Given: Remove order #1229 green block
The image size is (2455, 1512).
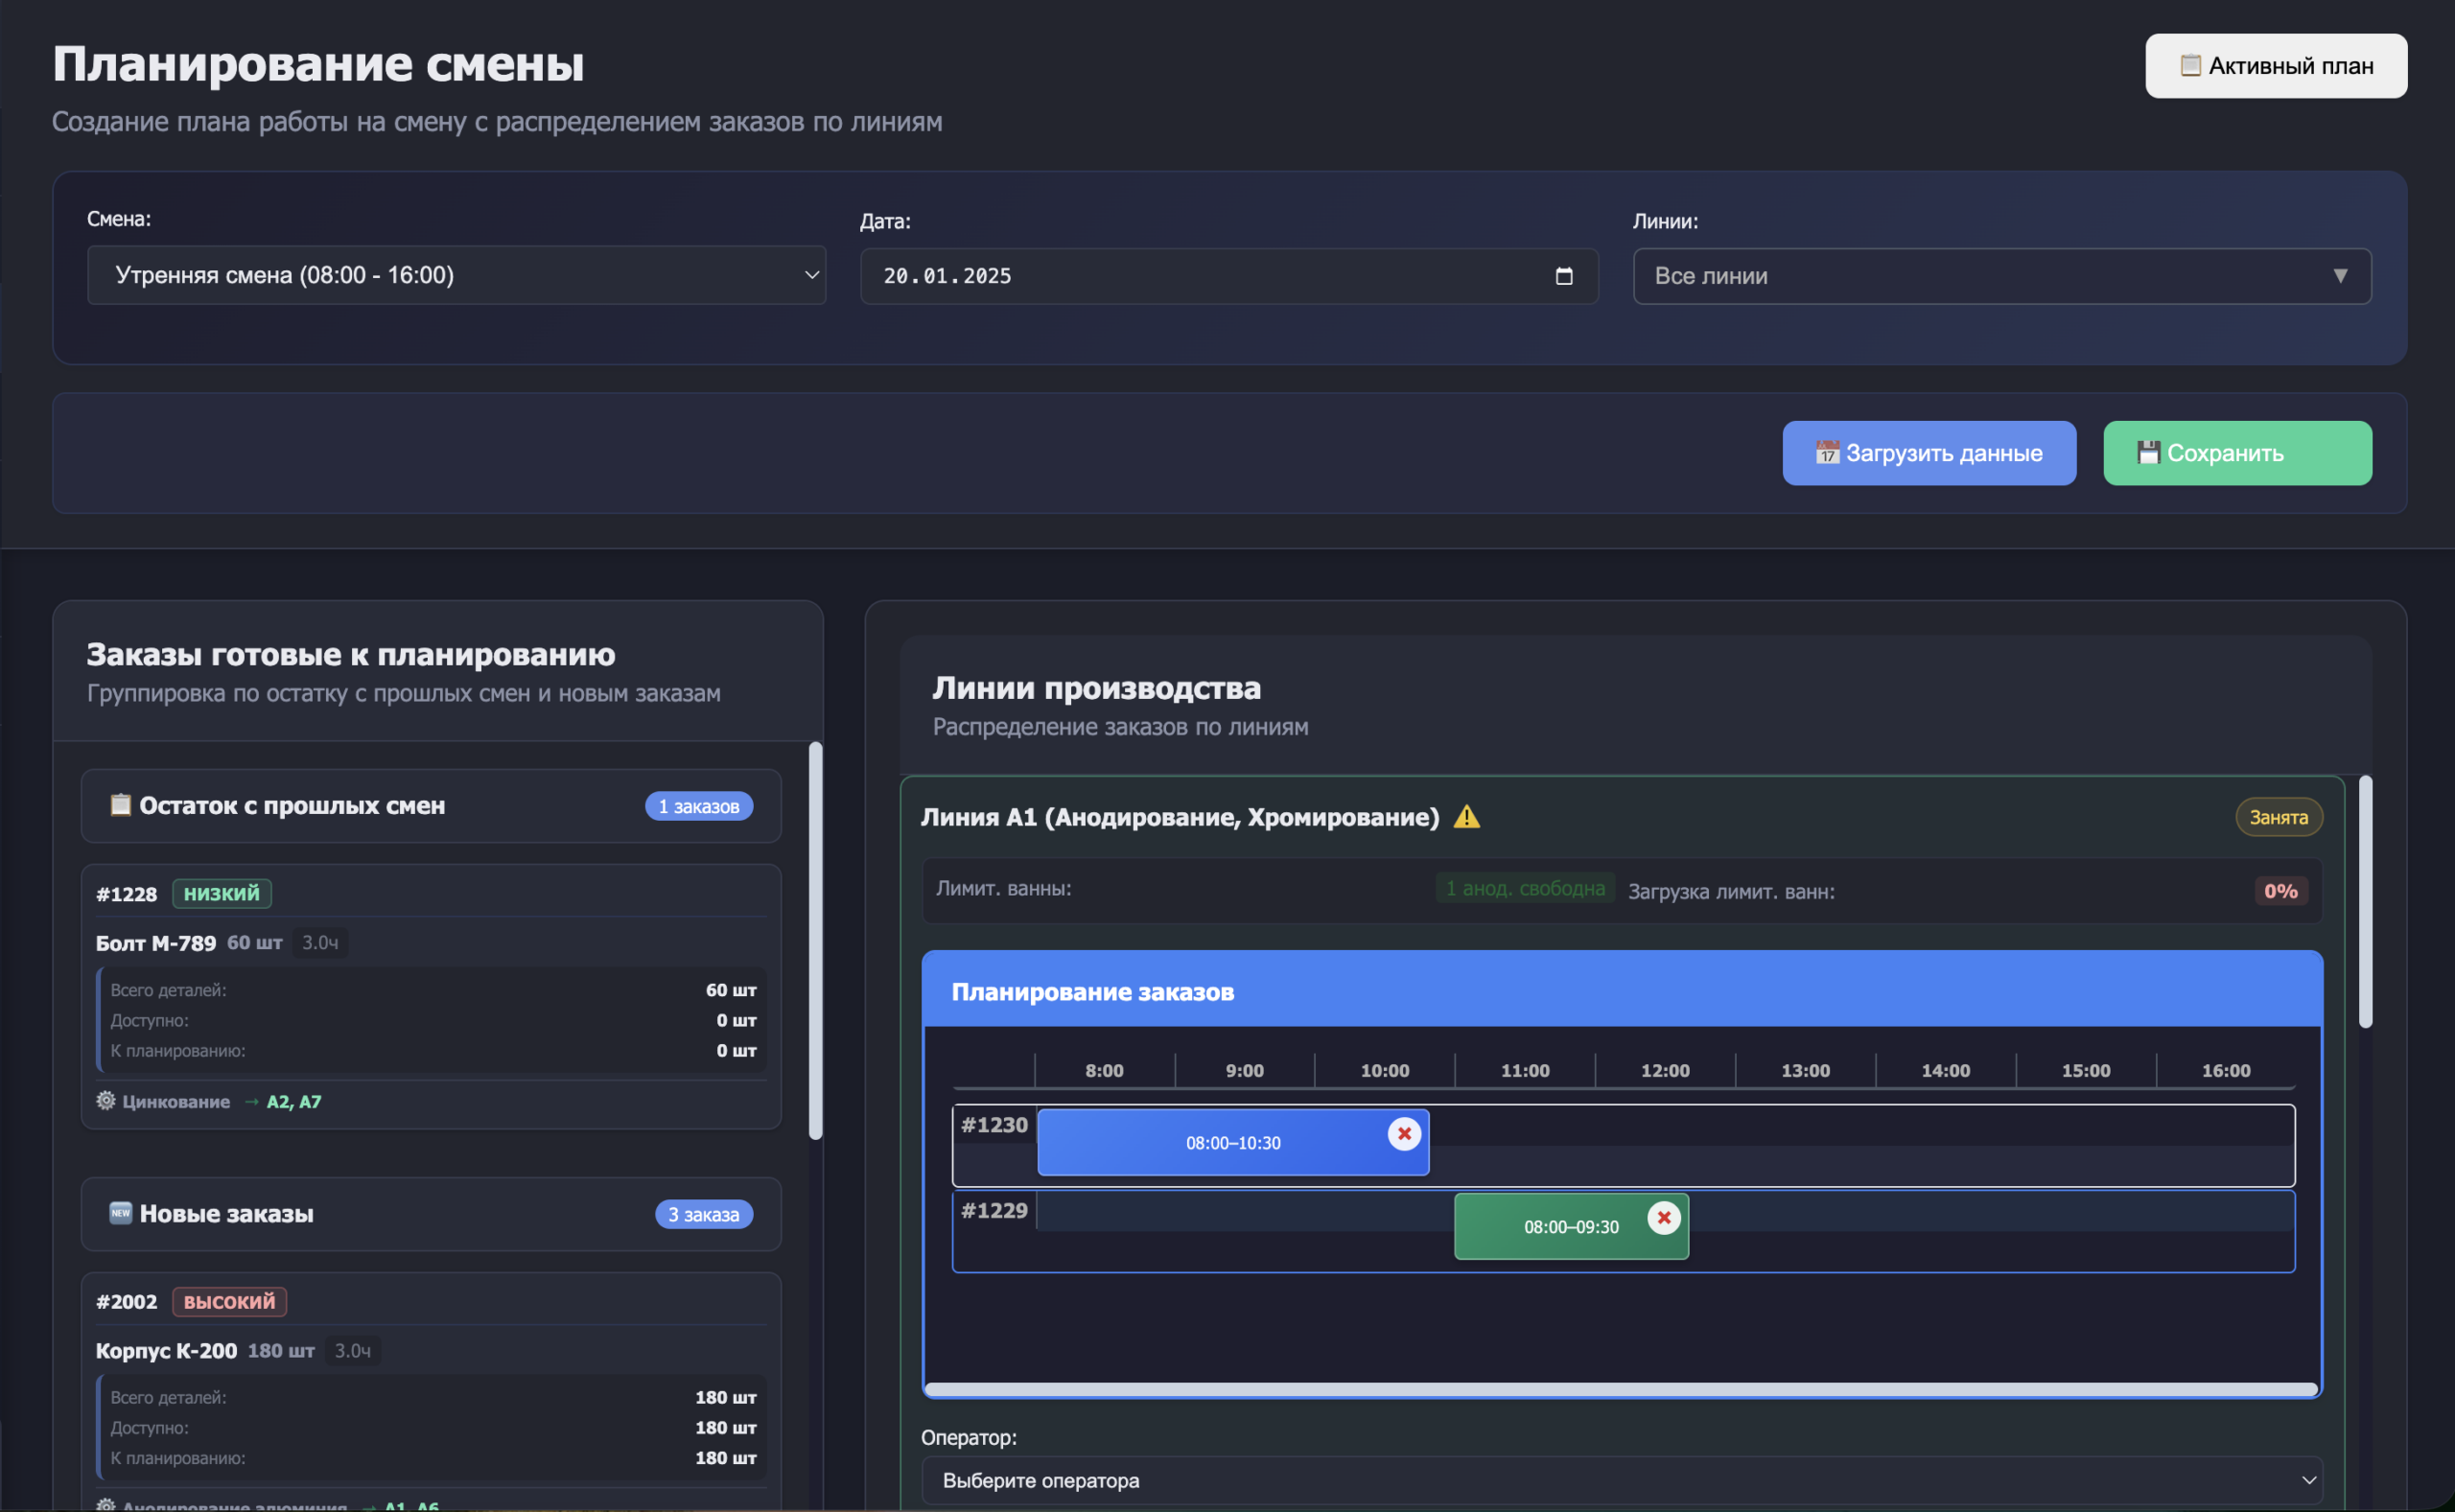Looking at the screenshot, I should [x=1663, y=1217].
